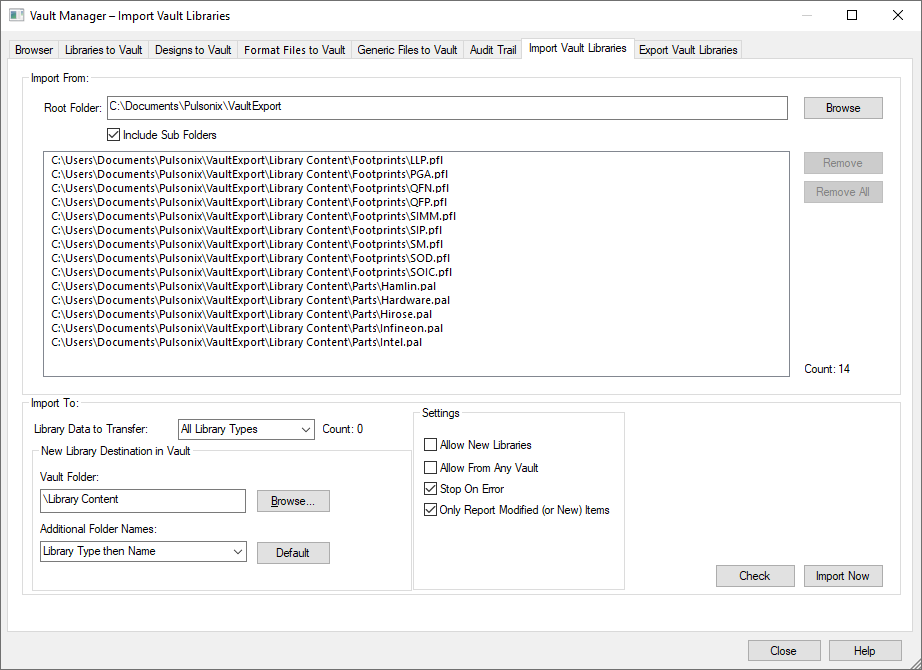The image size is (922, 670).
Task: Reset folder names with Default button
Action: pyautogui.click(x=293, y=552)
